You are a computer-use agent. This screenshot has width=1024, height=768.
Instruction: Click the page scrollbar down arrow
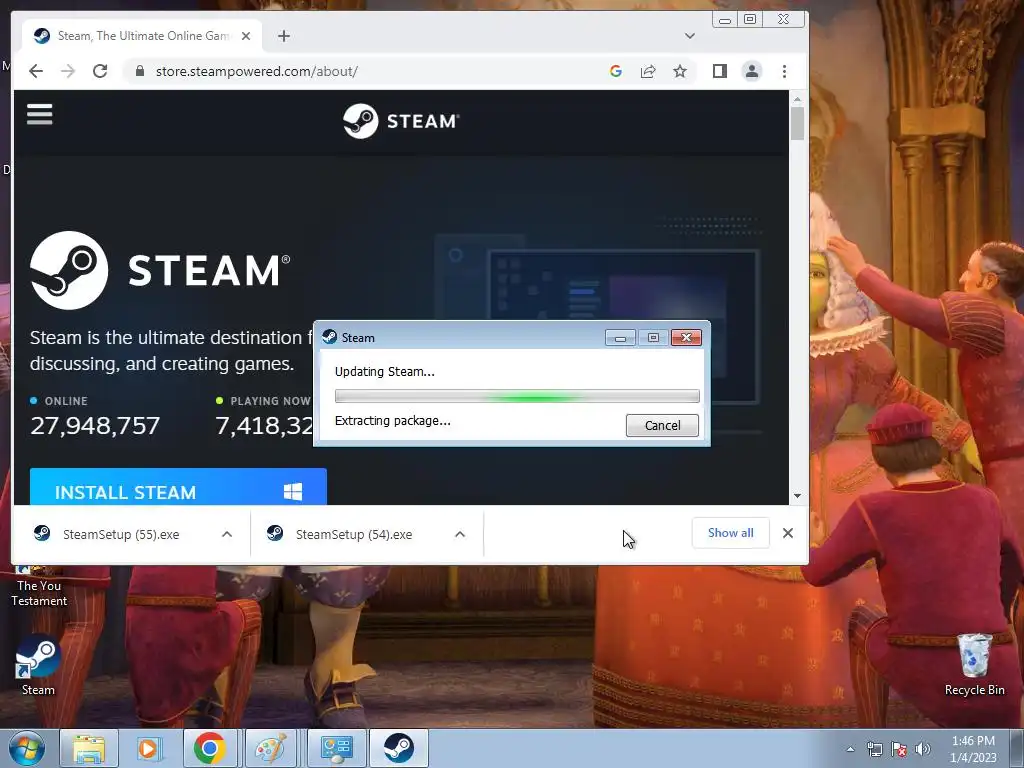[x=797, y=496]
